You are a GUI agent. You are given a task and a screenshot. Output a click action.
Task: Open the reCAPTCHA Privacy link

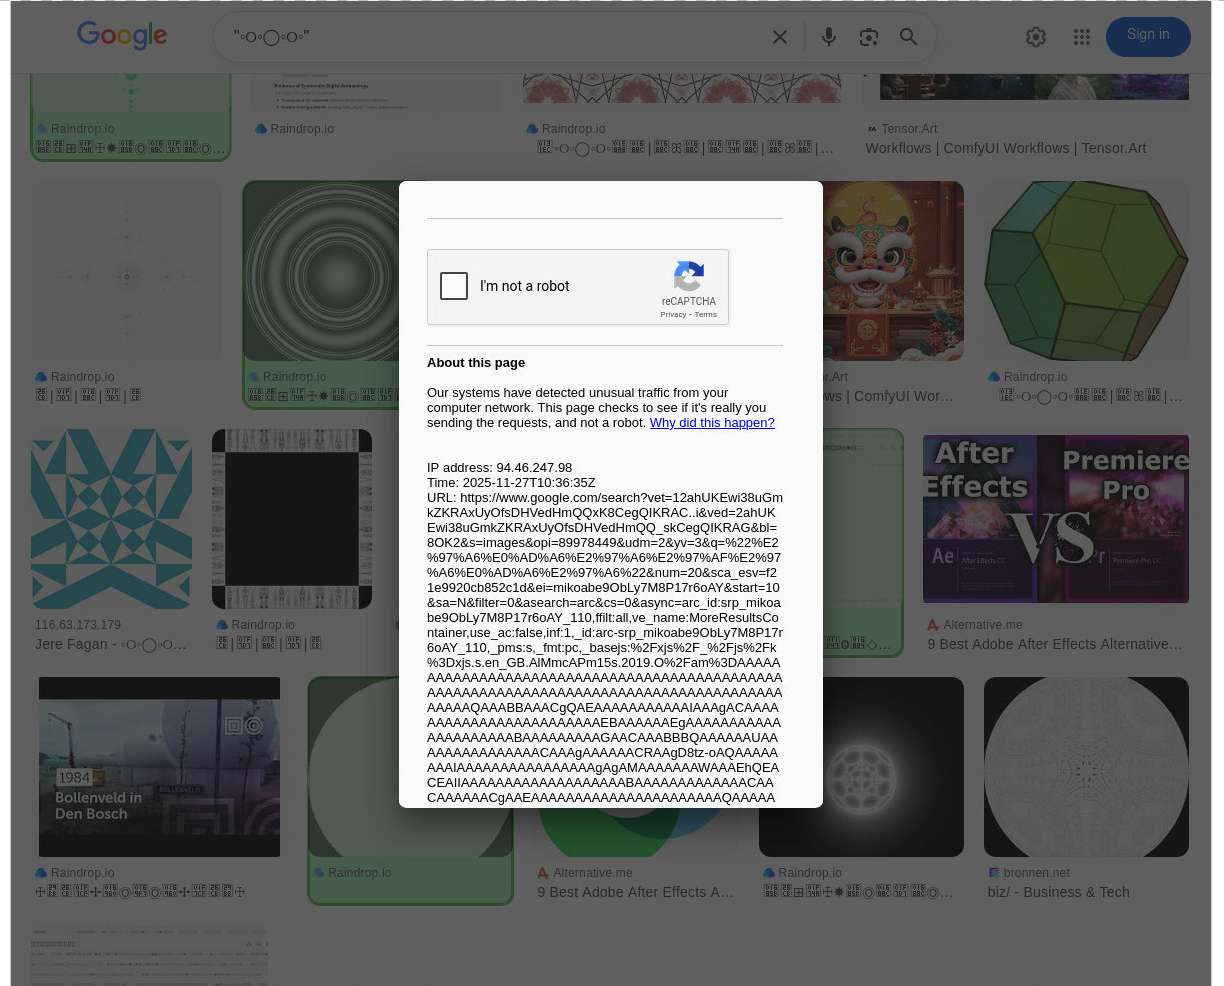tap(672, 315)
